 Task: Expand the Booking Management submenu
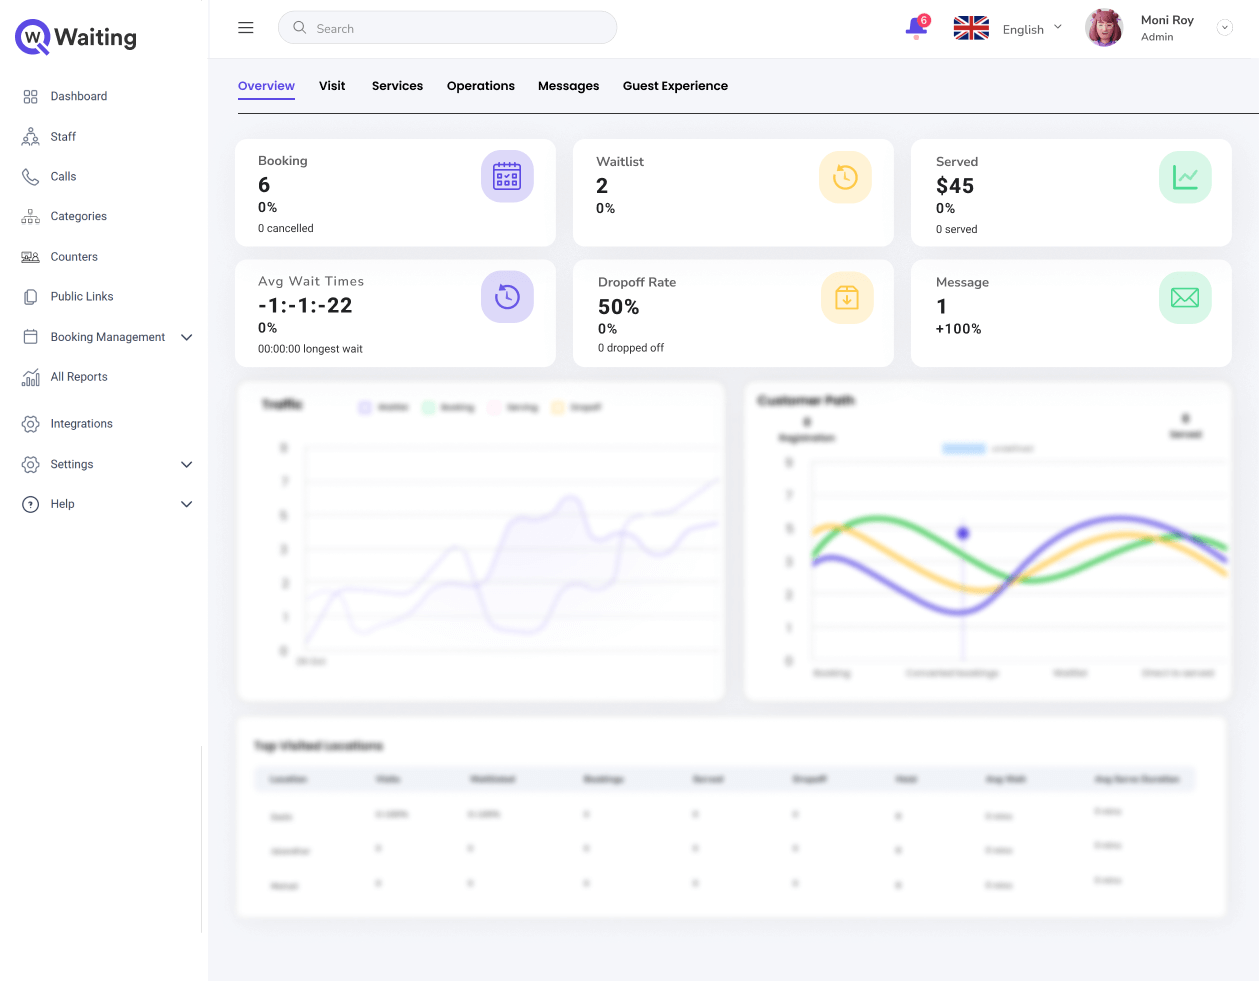[x=186, y=338]
